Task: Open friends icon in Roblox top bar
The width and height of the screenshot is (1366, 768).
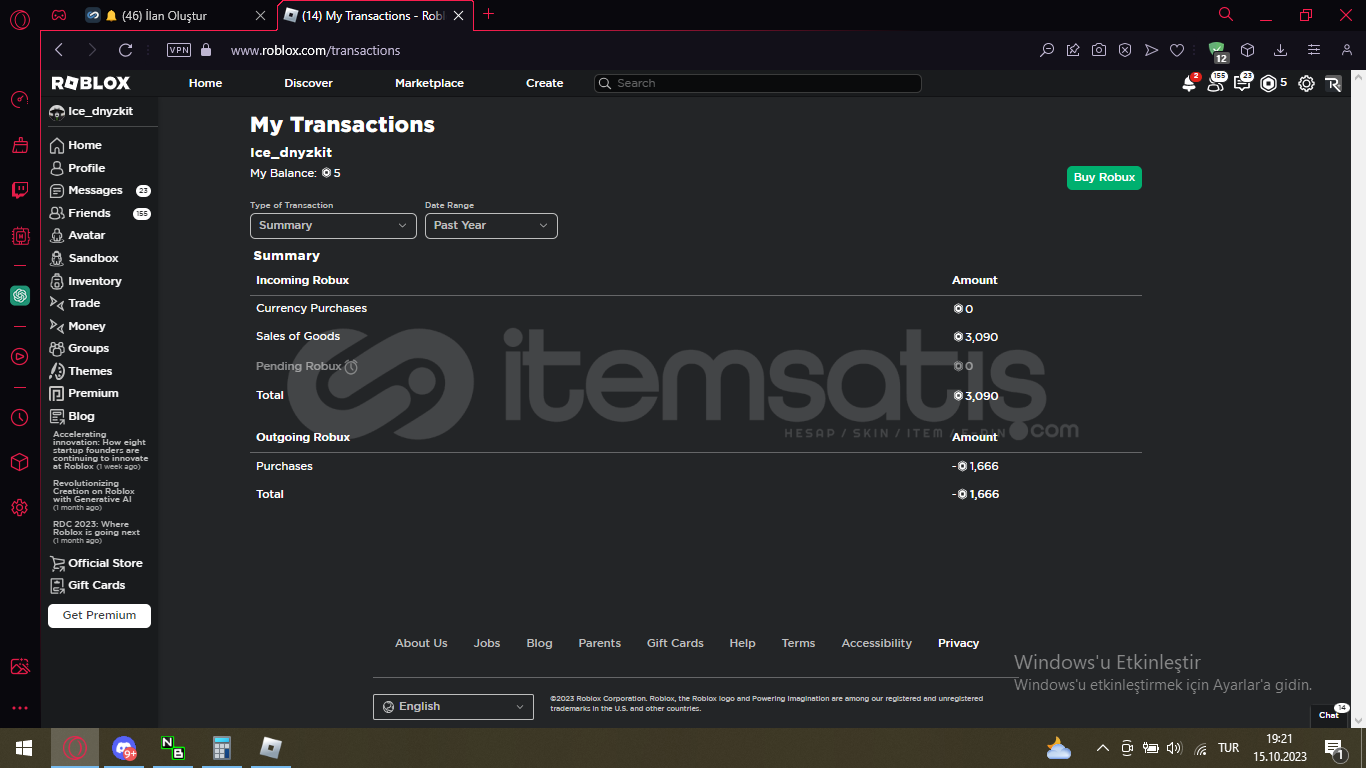Action: [1215, 84]
